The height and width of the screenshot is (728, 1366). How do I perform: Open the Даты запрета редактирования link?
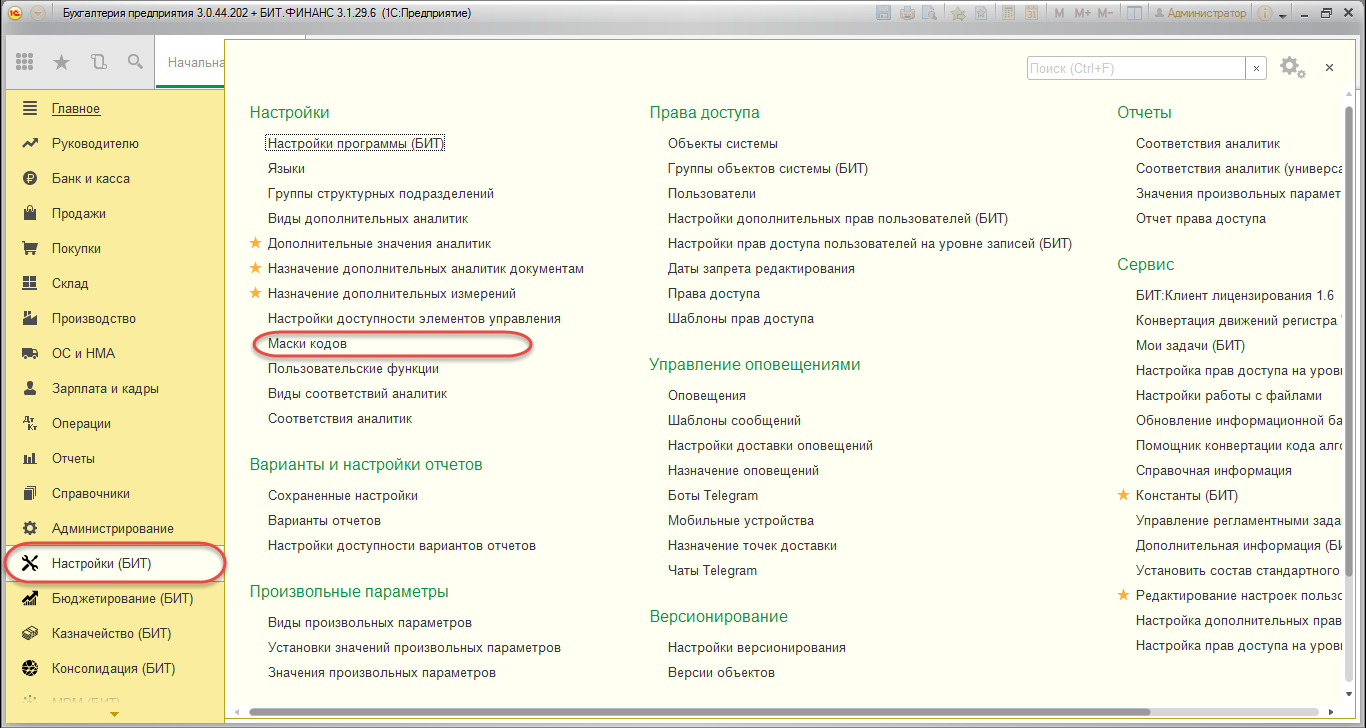[x=761, y=268]
